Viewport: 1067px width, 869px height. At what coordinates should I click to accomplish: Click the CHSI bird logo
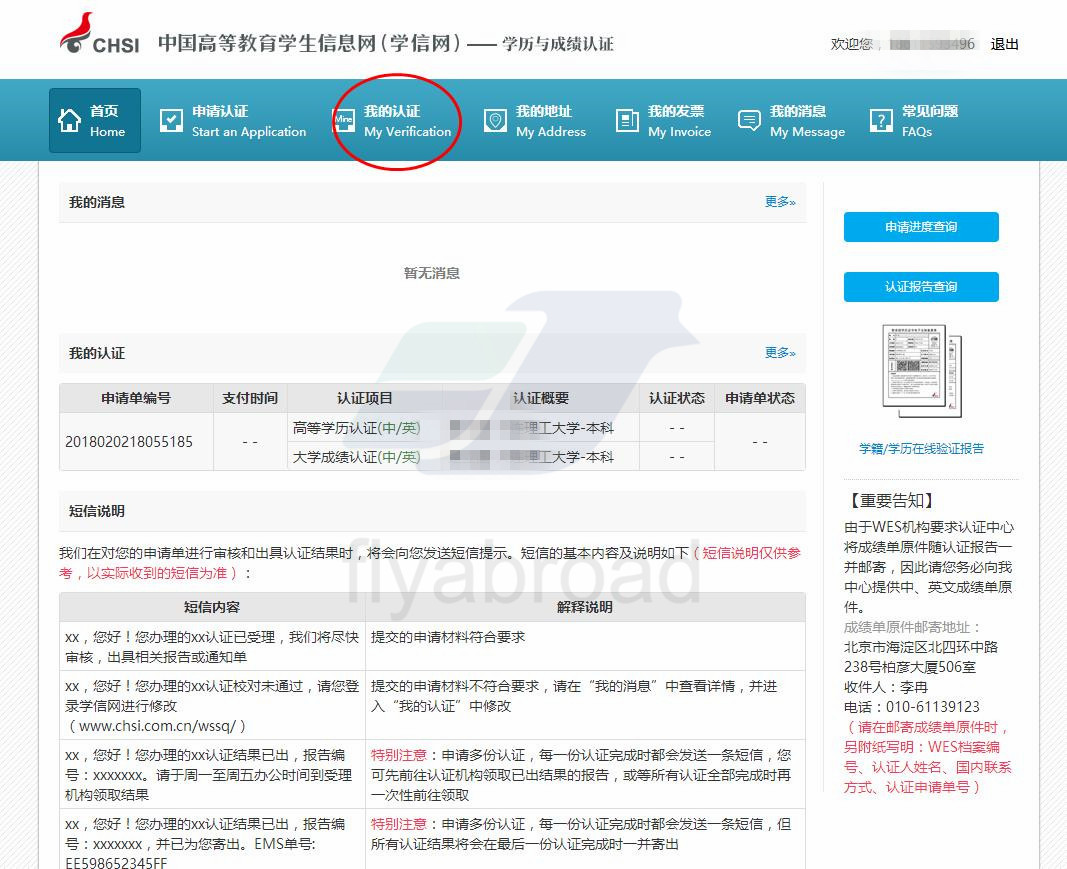coord(76,33)
